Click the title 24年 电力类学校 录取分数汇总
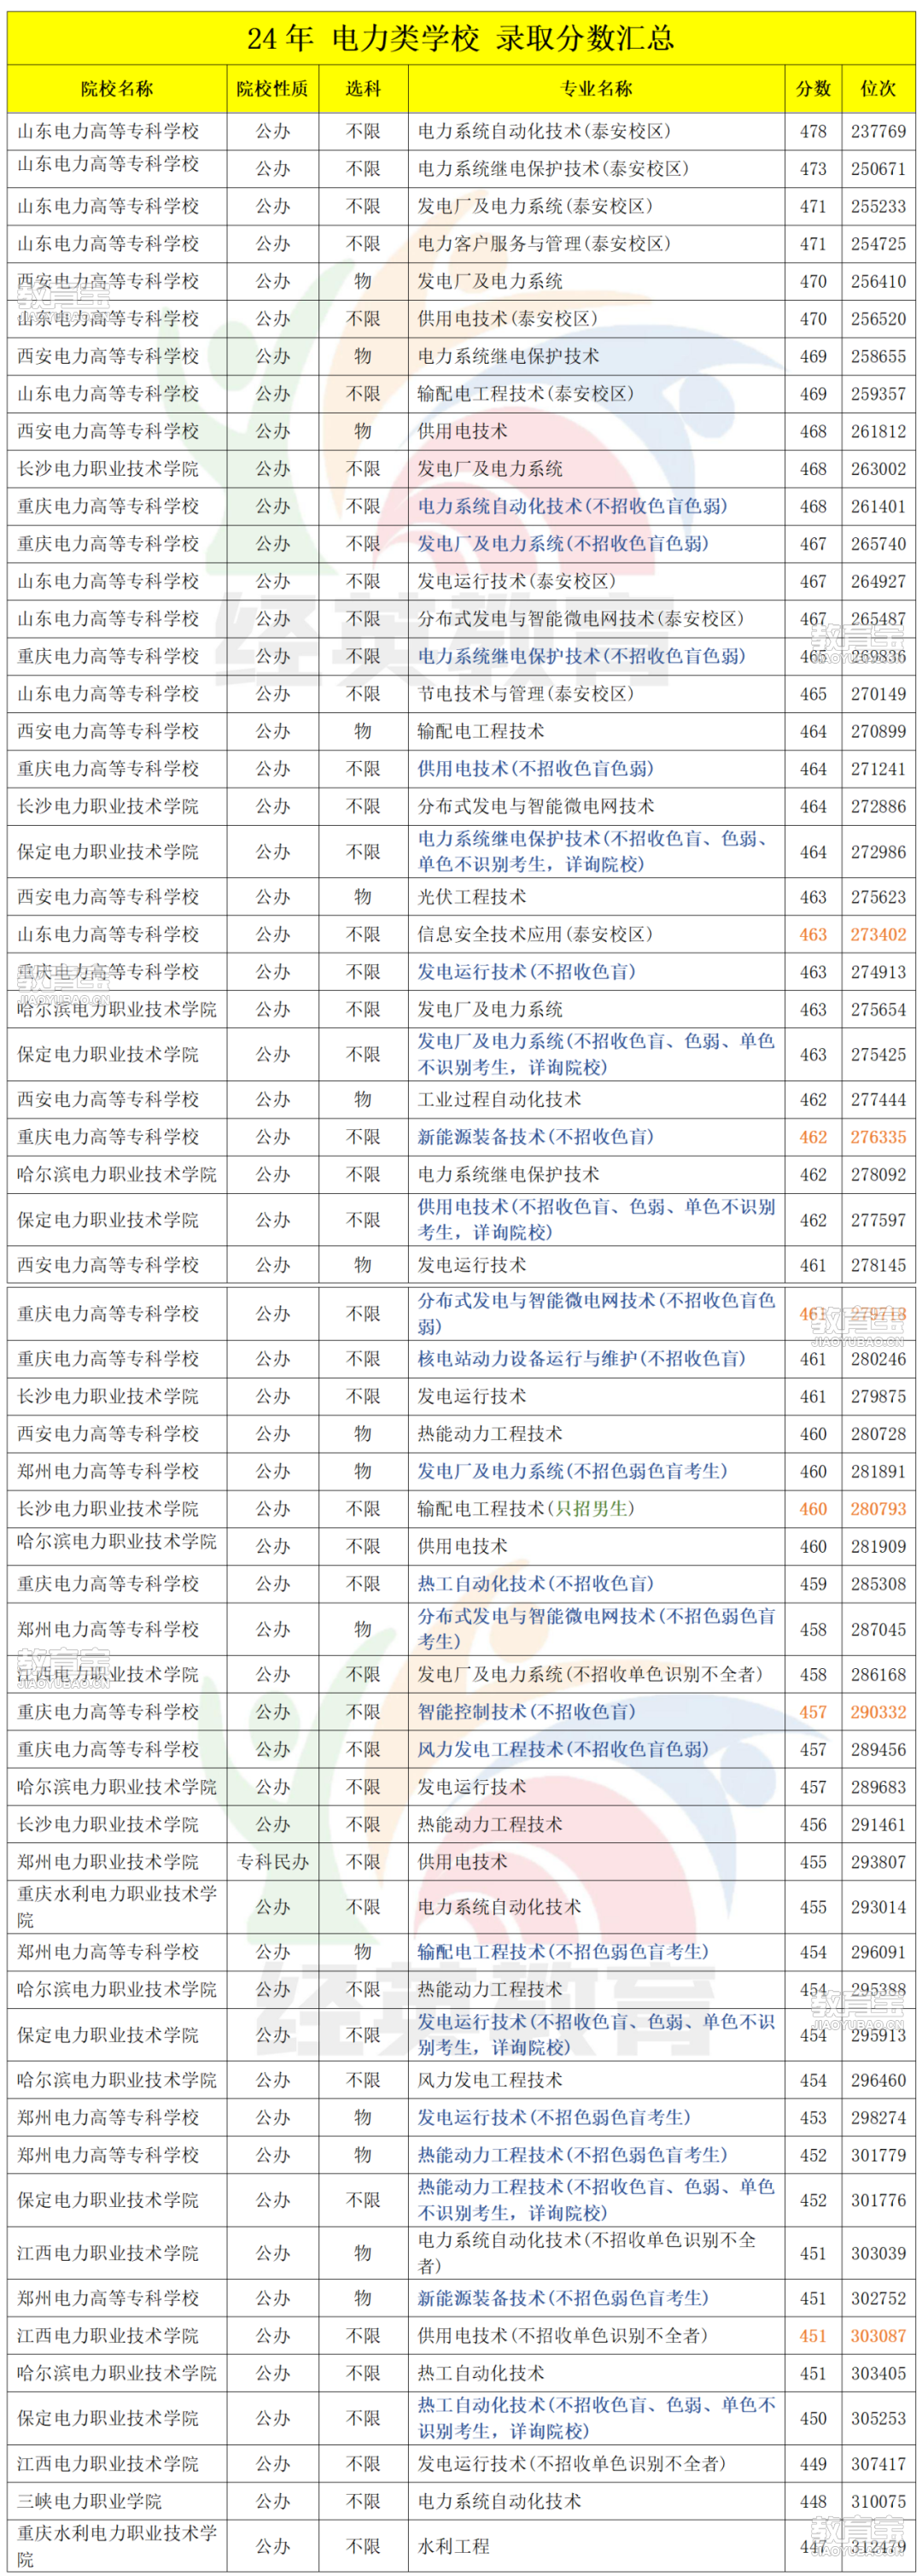 tap(460, 38)
